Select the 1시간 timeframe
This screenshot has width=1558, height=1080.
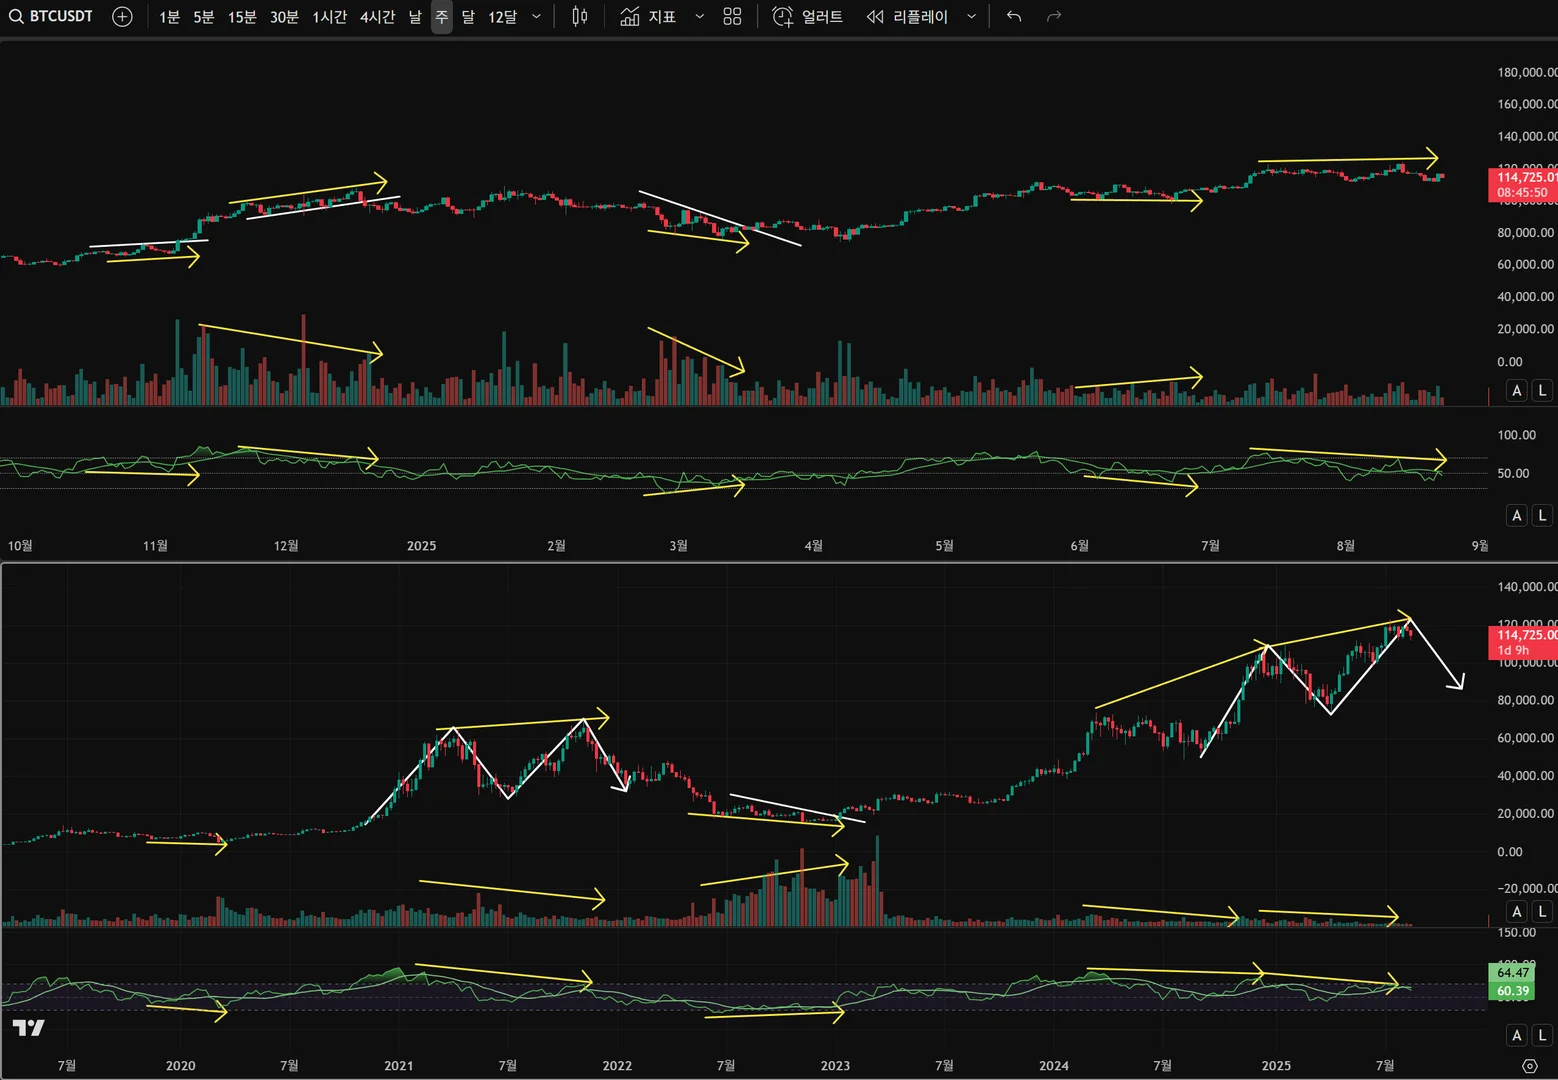(x=330, y=17)
